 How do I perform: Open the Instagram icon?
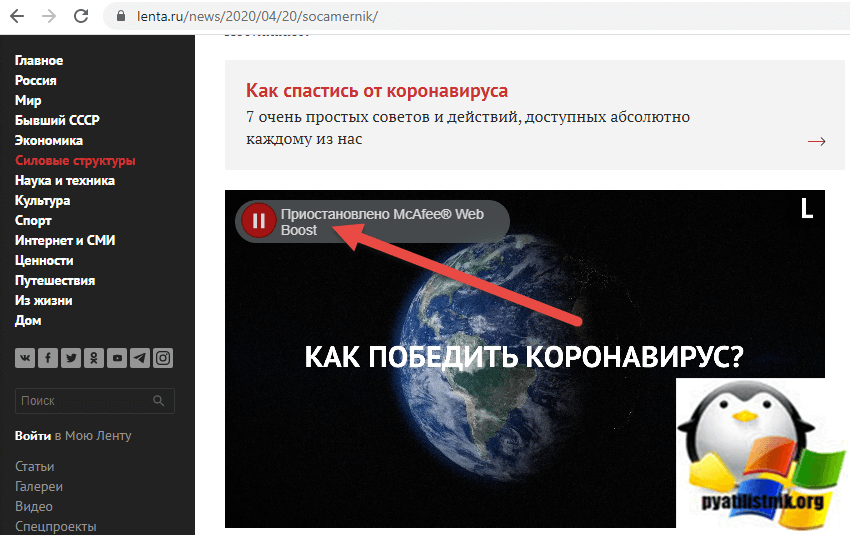163,357
